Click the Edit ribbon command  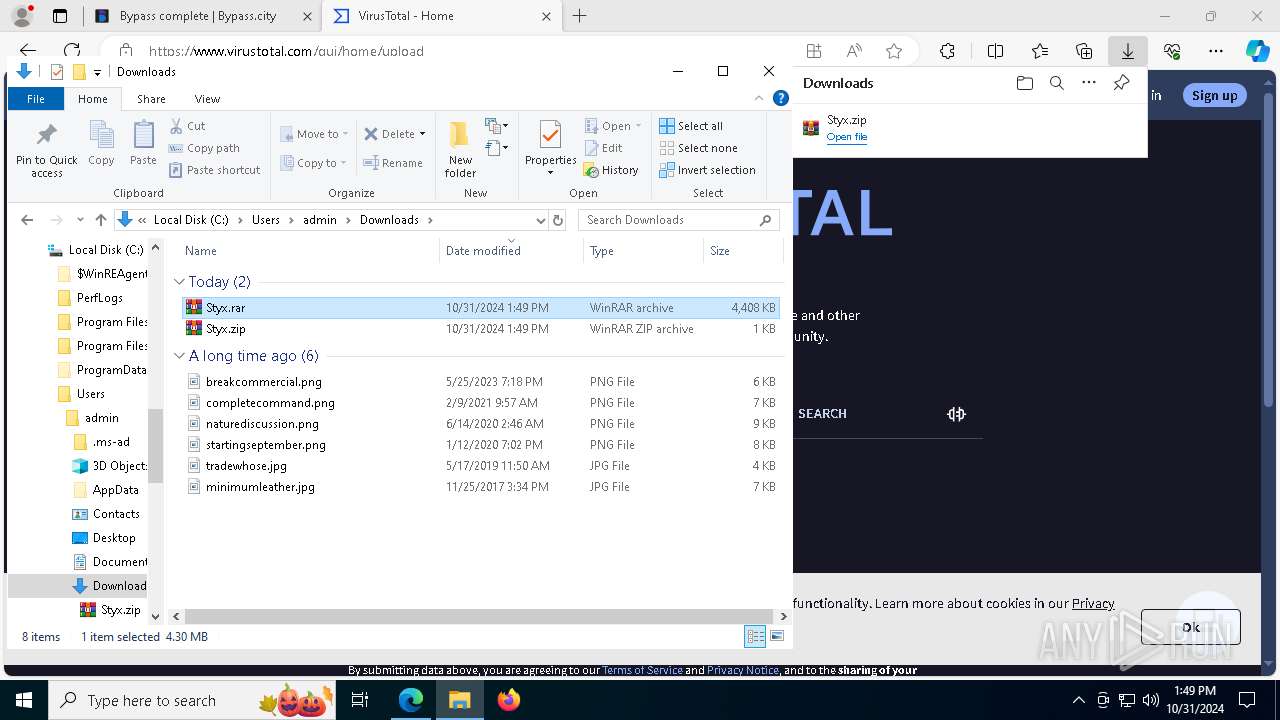(x=604, y=148)
